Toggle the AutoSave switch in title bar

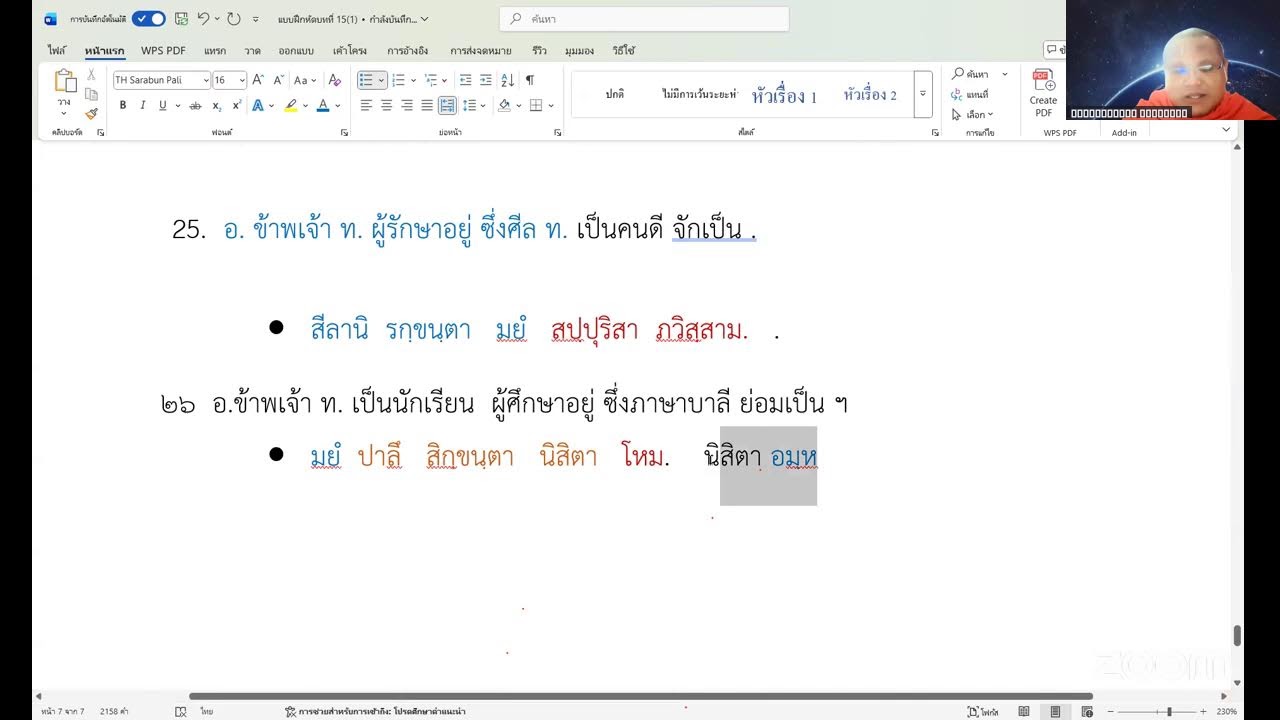point(149,19)
